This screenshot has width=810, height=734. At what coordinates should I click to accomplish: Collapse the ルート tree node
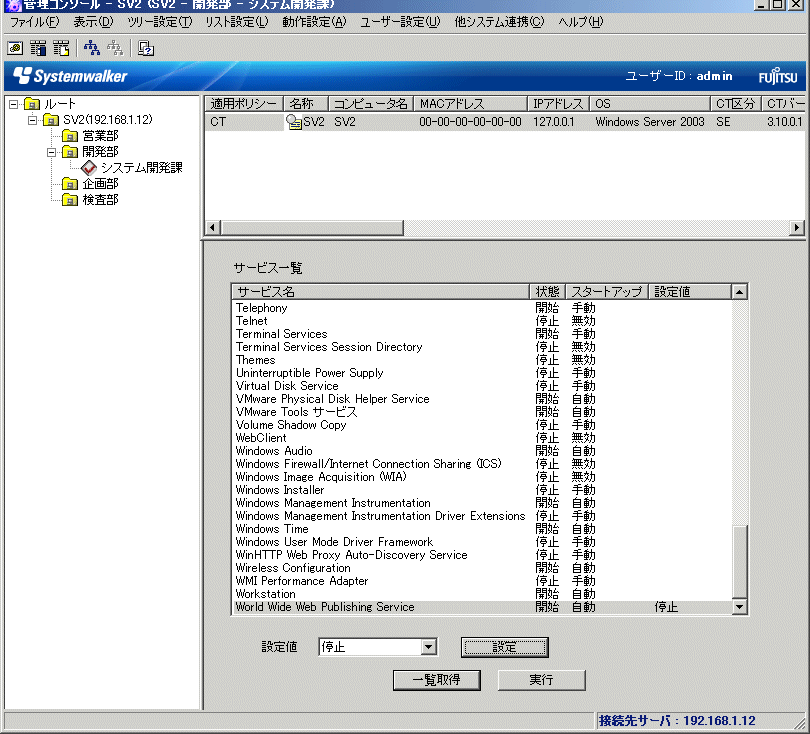(x=13, y=104)
